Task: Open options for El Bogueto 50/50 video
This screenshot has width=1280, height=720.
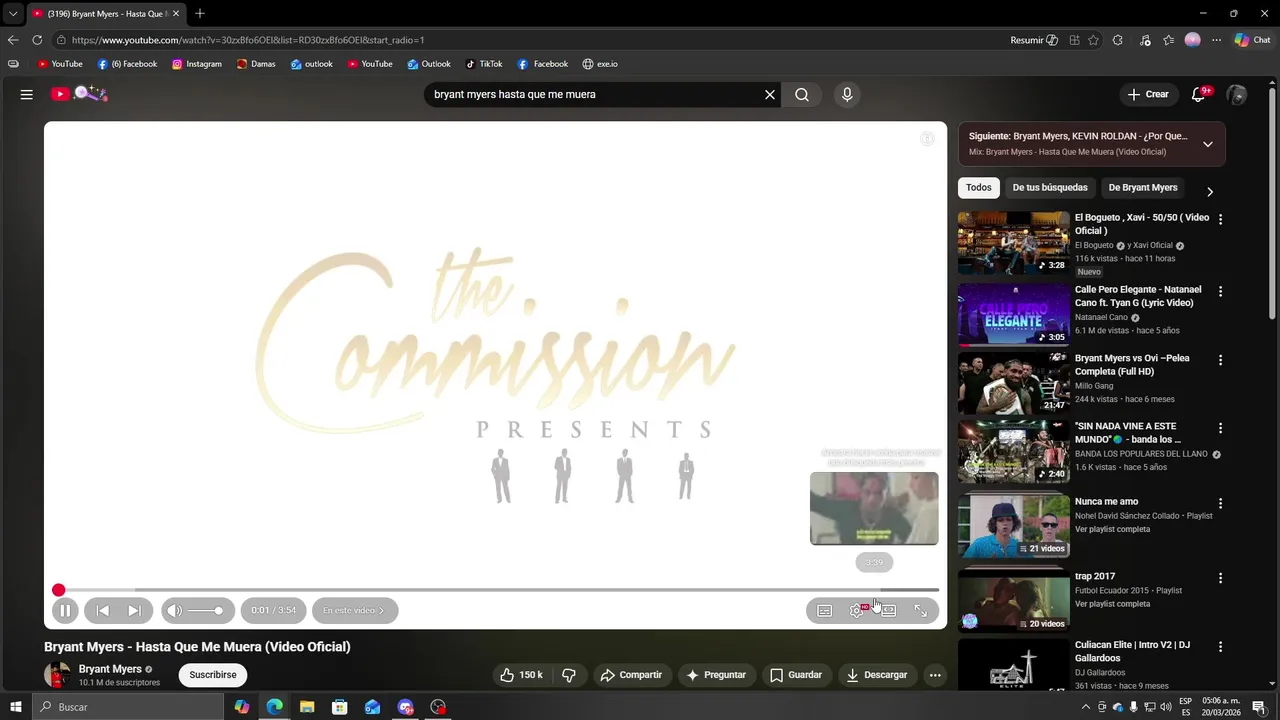Action: [x=1220, y=219]
